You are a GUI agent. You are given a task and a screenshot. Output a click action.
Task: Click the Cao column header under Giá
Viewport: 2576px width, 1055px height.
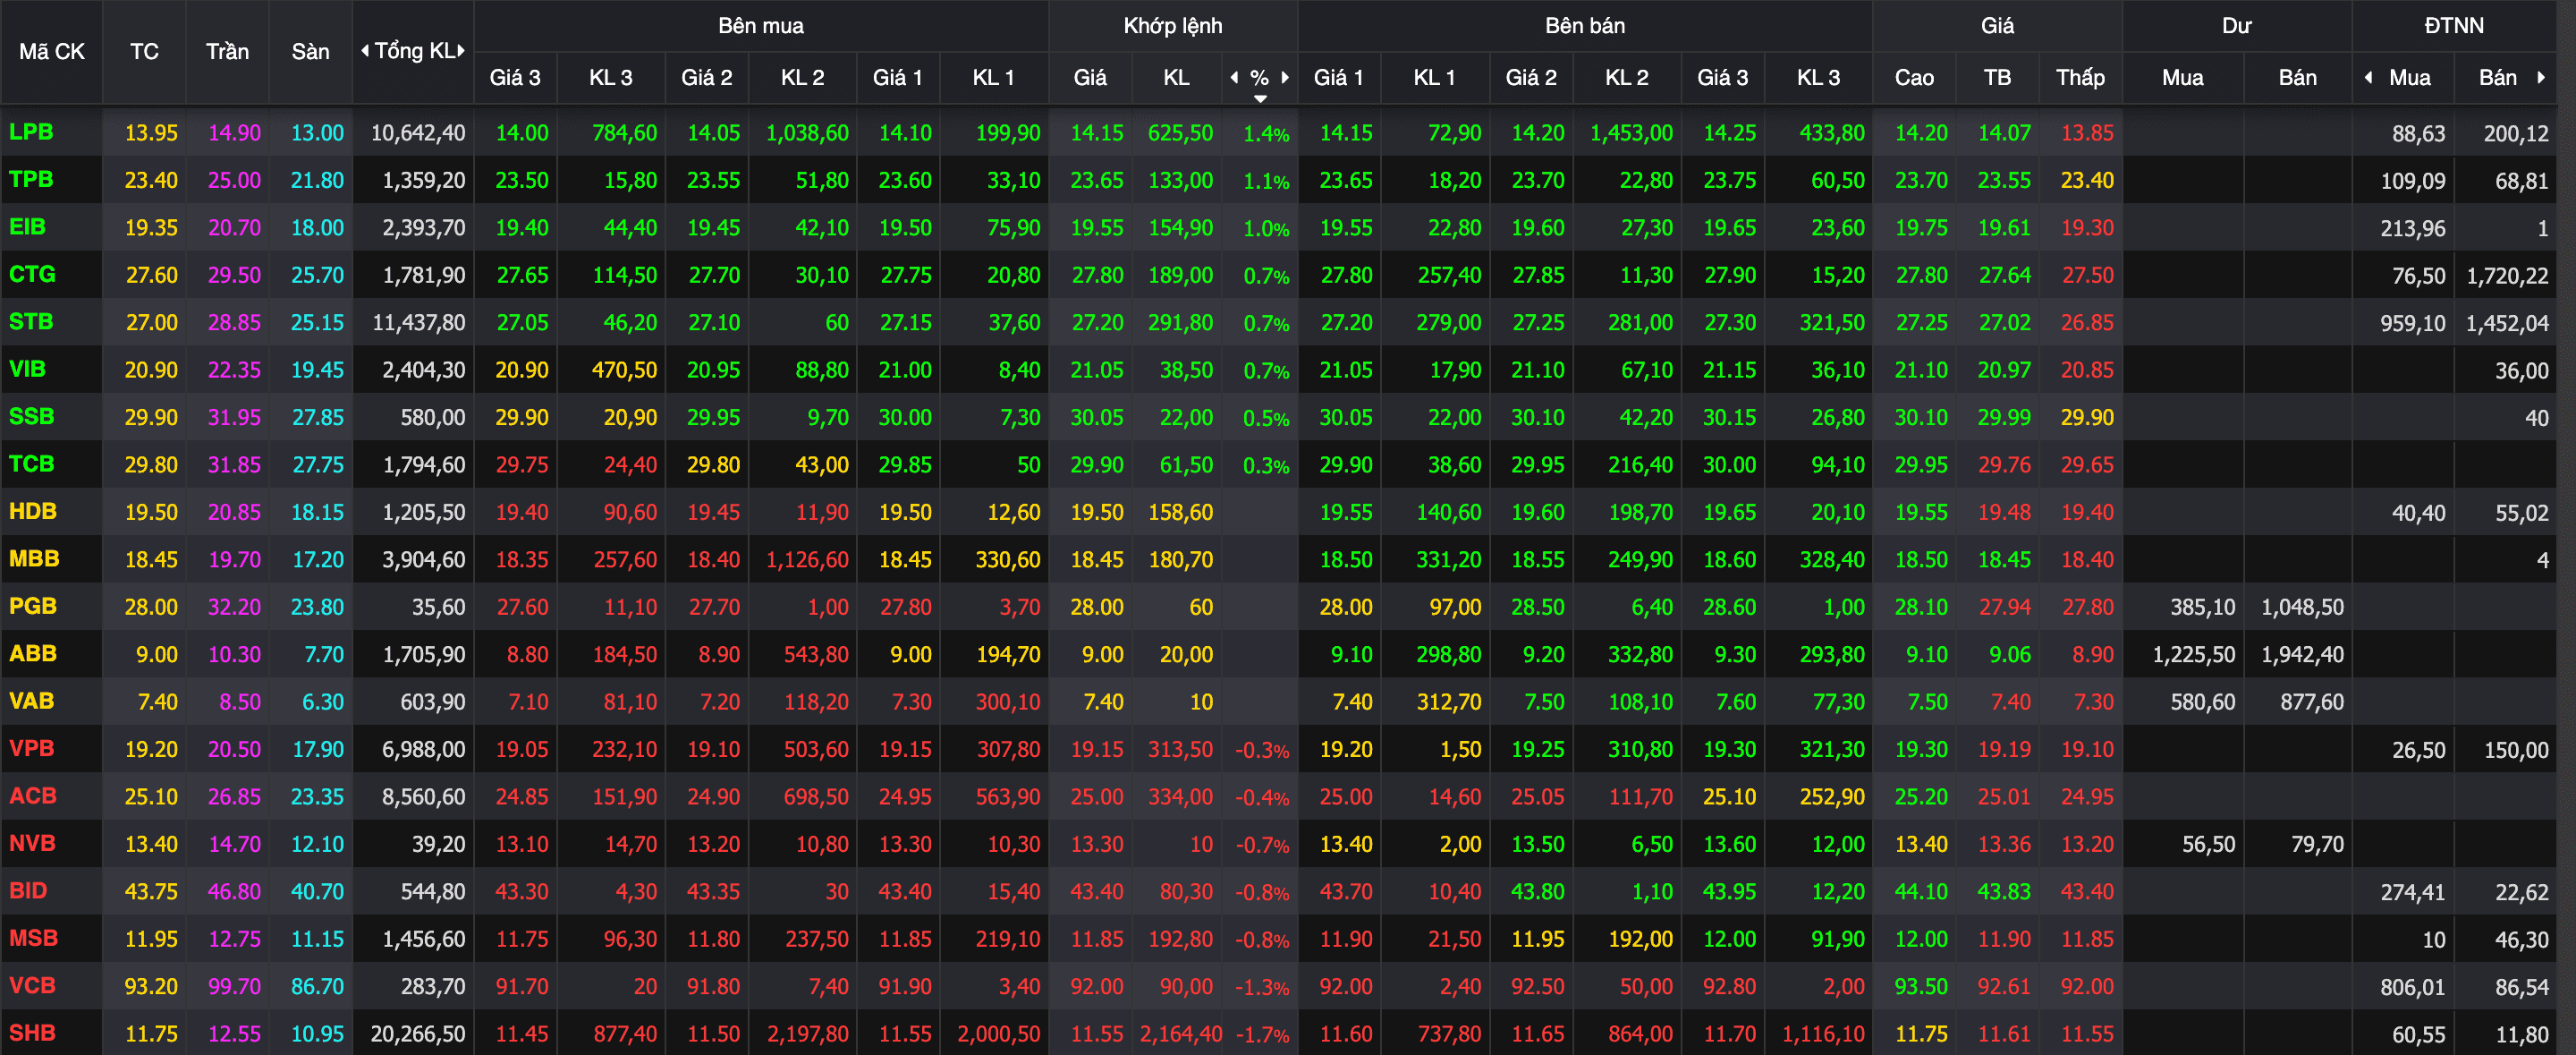(x=1914, y=77)
